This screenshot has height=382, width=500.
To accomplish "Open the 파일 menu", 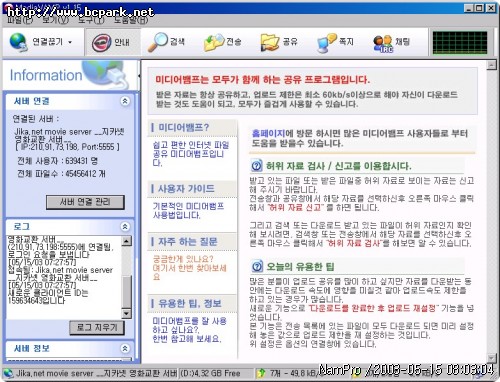I will [x=20, y=20].
